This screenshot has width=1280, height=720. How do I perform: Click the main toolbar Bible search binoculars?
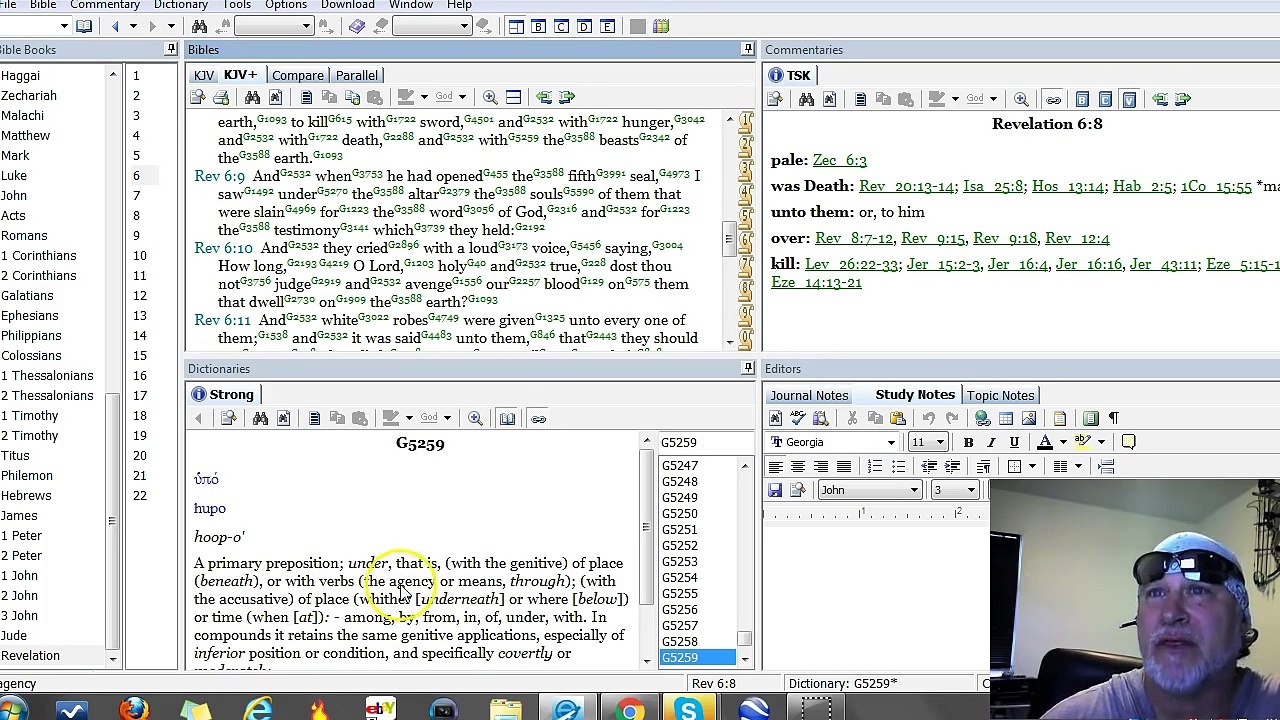(x=199, y=26)
